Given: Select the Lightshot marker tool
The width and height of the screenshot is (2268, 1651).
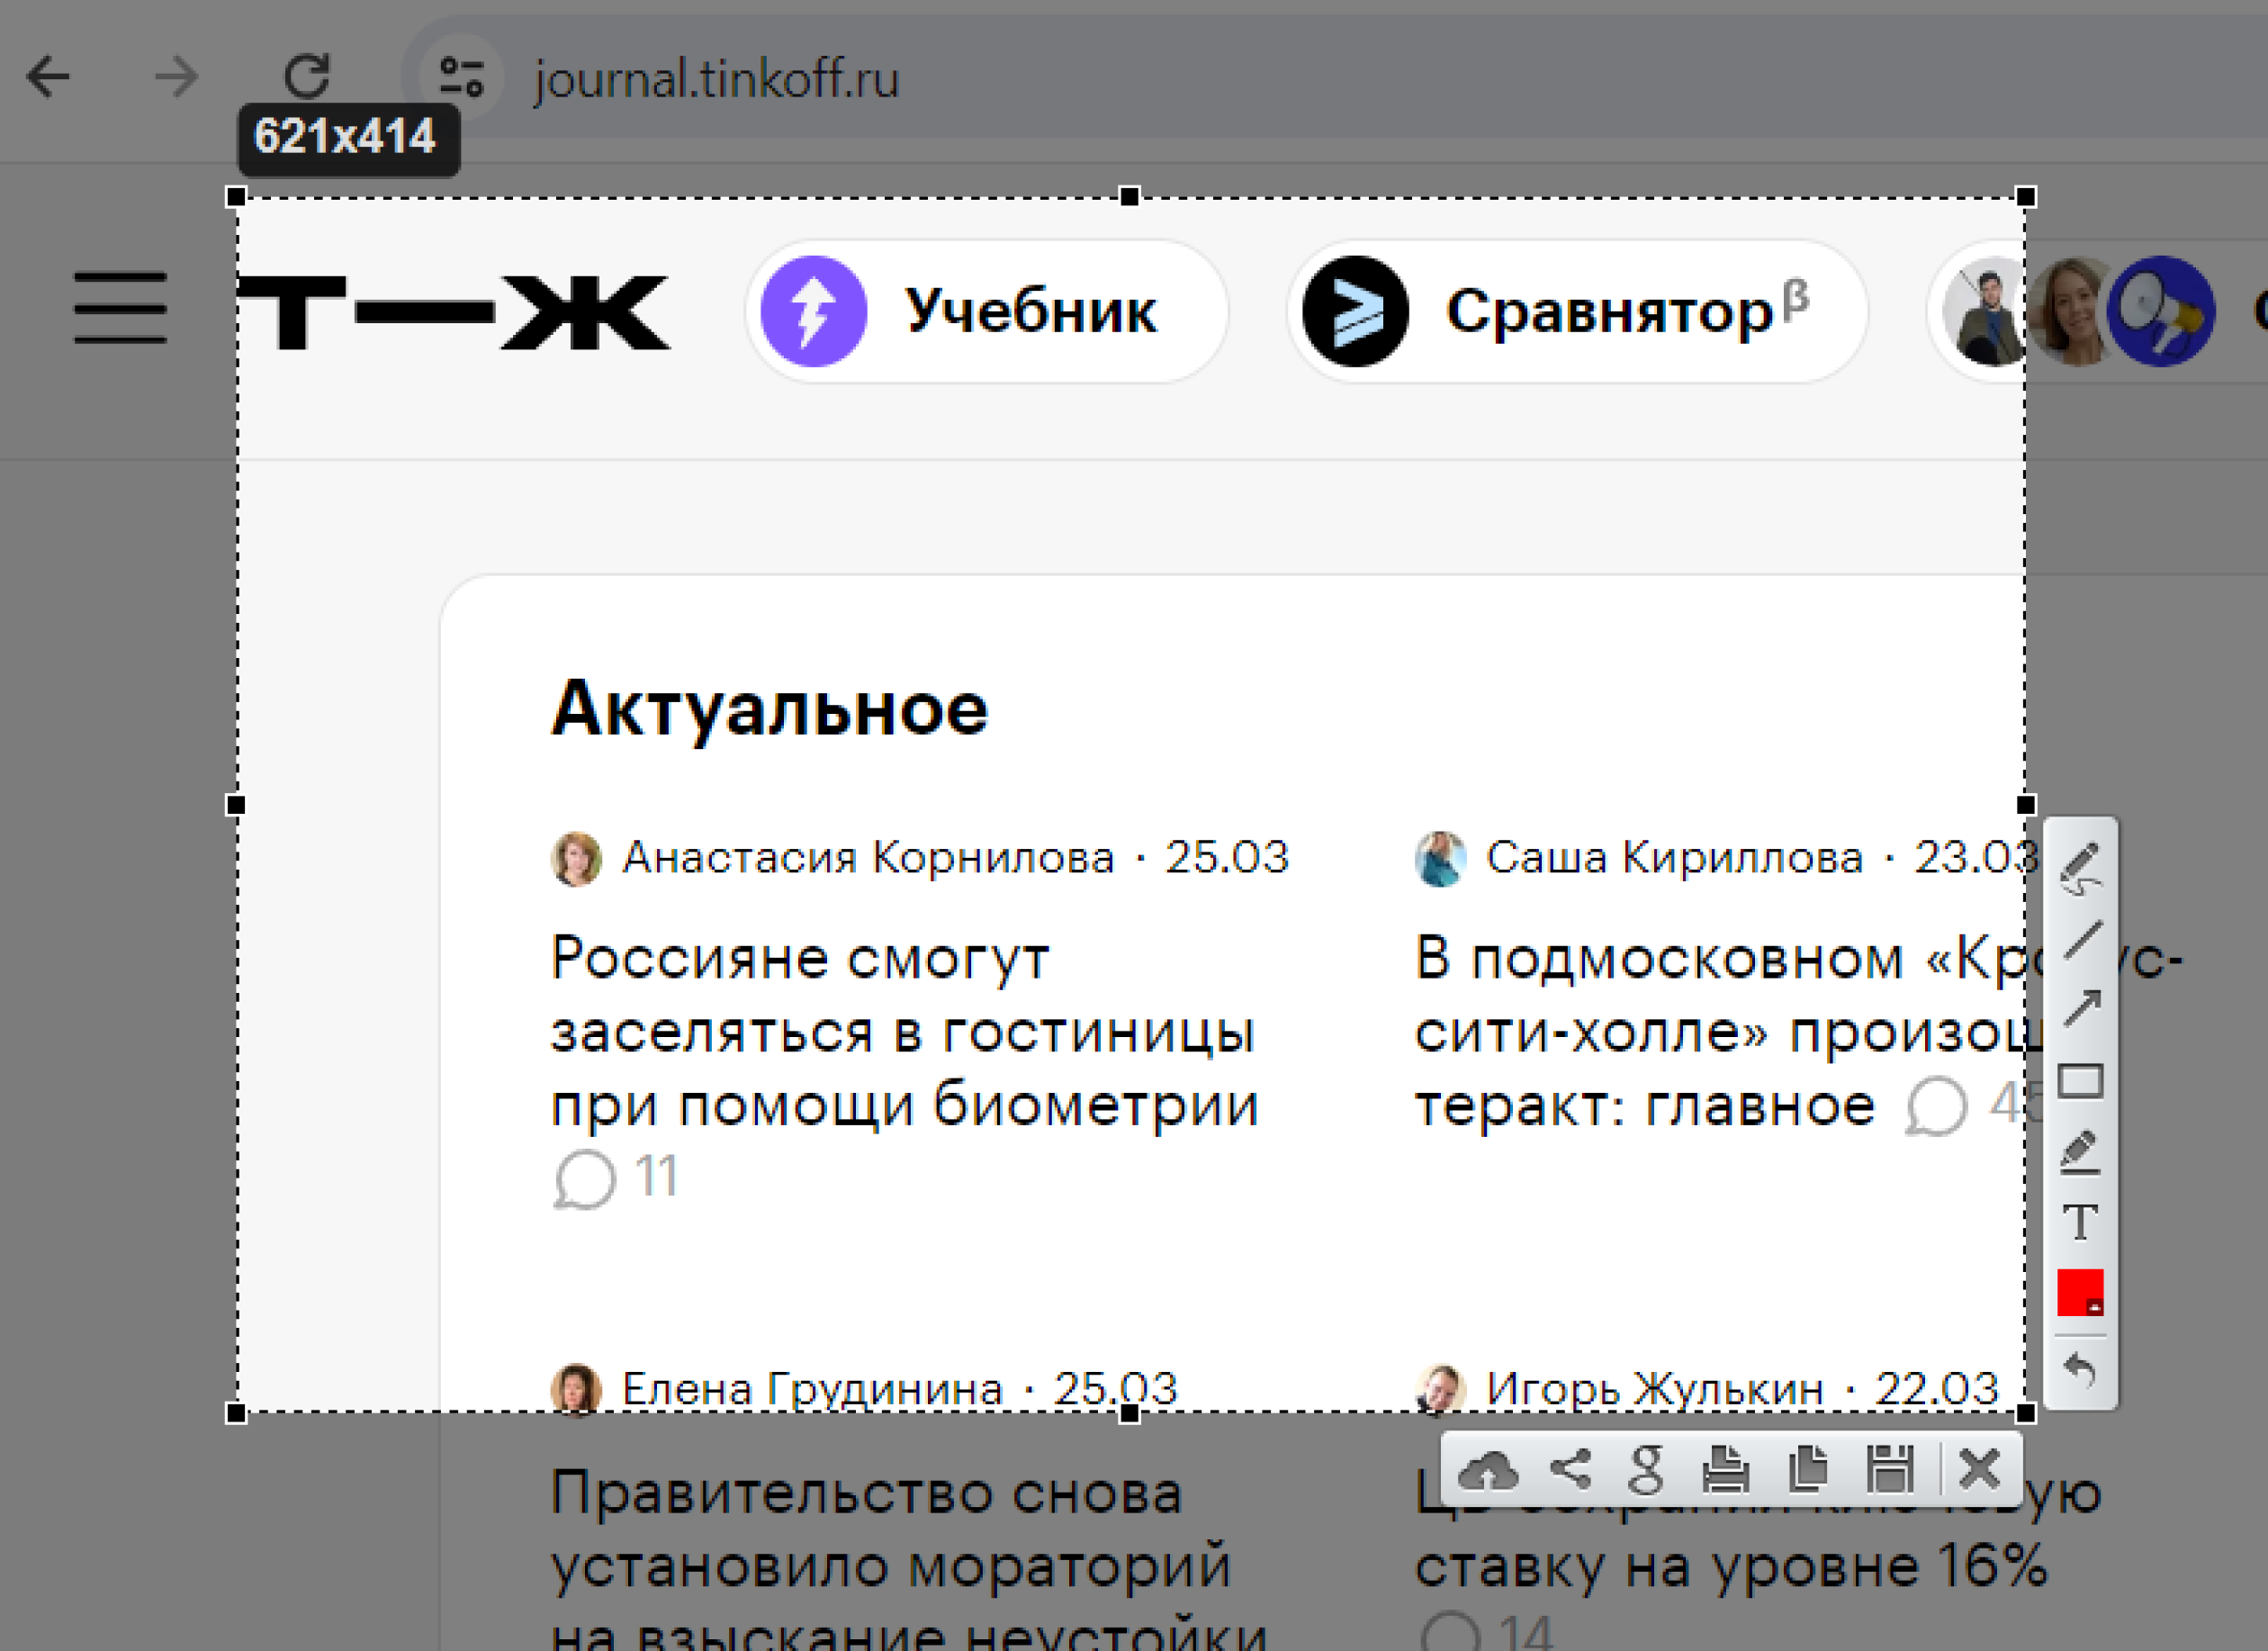Looking at the screenshot, I should click(x=2081, y=1152).
